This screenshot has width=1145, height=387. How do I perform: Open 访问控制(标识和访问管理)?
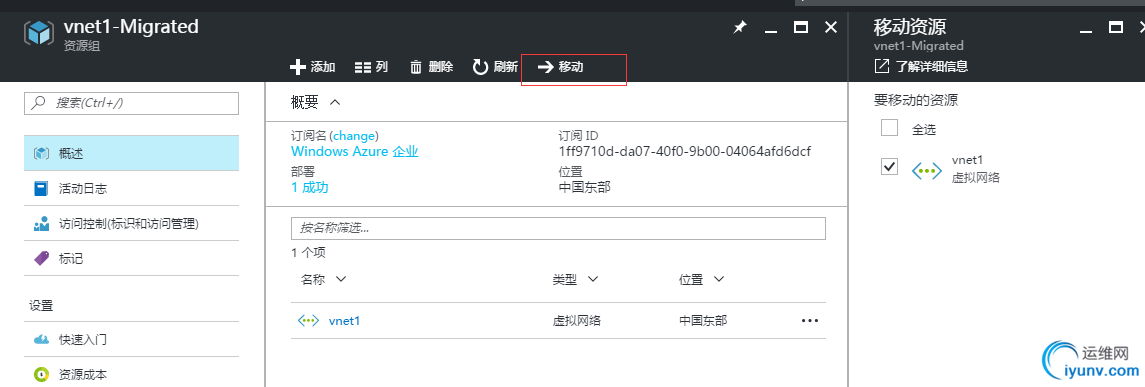[x=131, y=223]
